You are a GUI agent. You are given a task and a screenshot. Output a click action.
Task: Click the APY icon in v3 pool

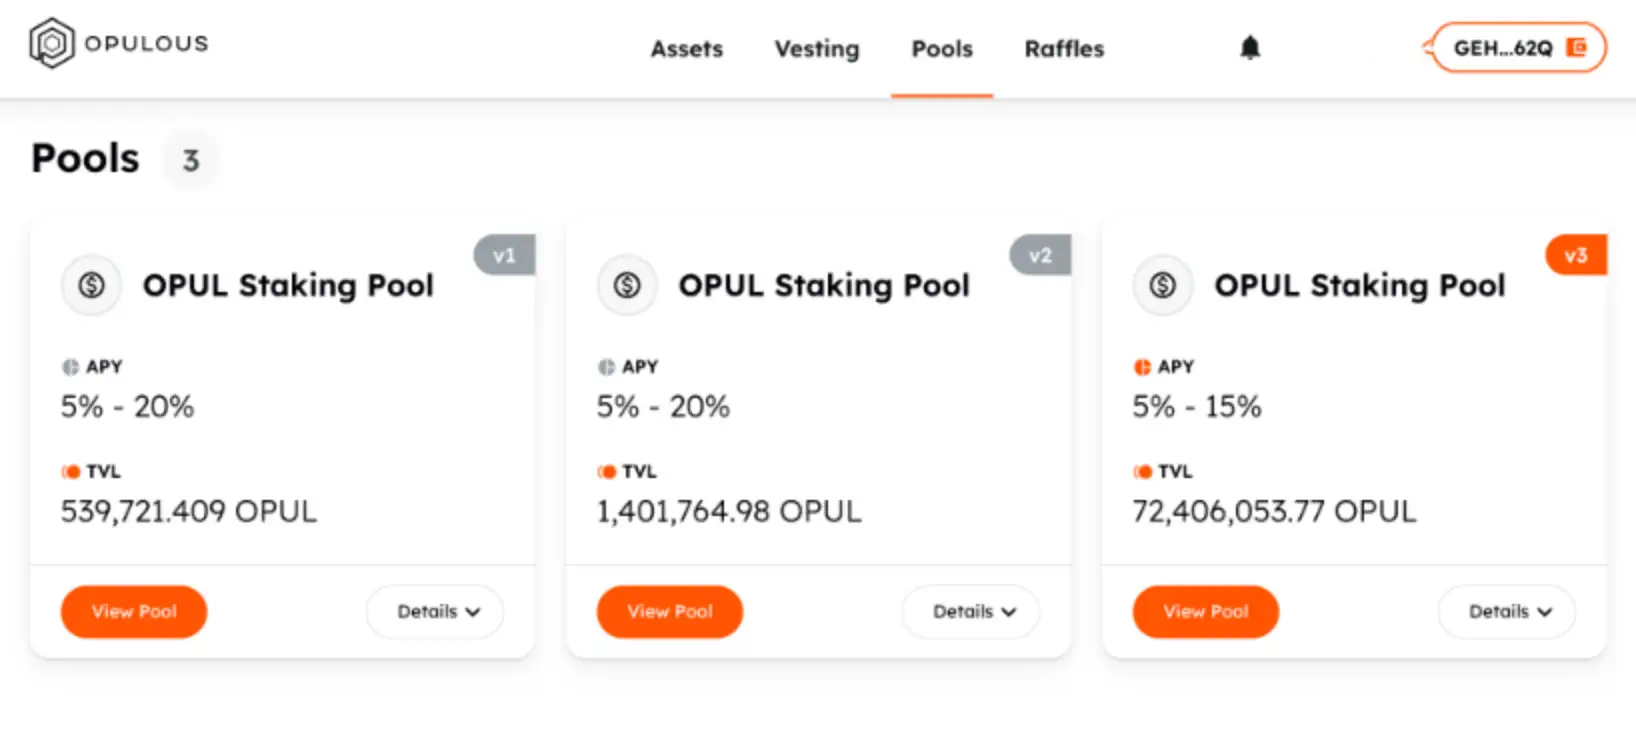[1142, 367]
